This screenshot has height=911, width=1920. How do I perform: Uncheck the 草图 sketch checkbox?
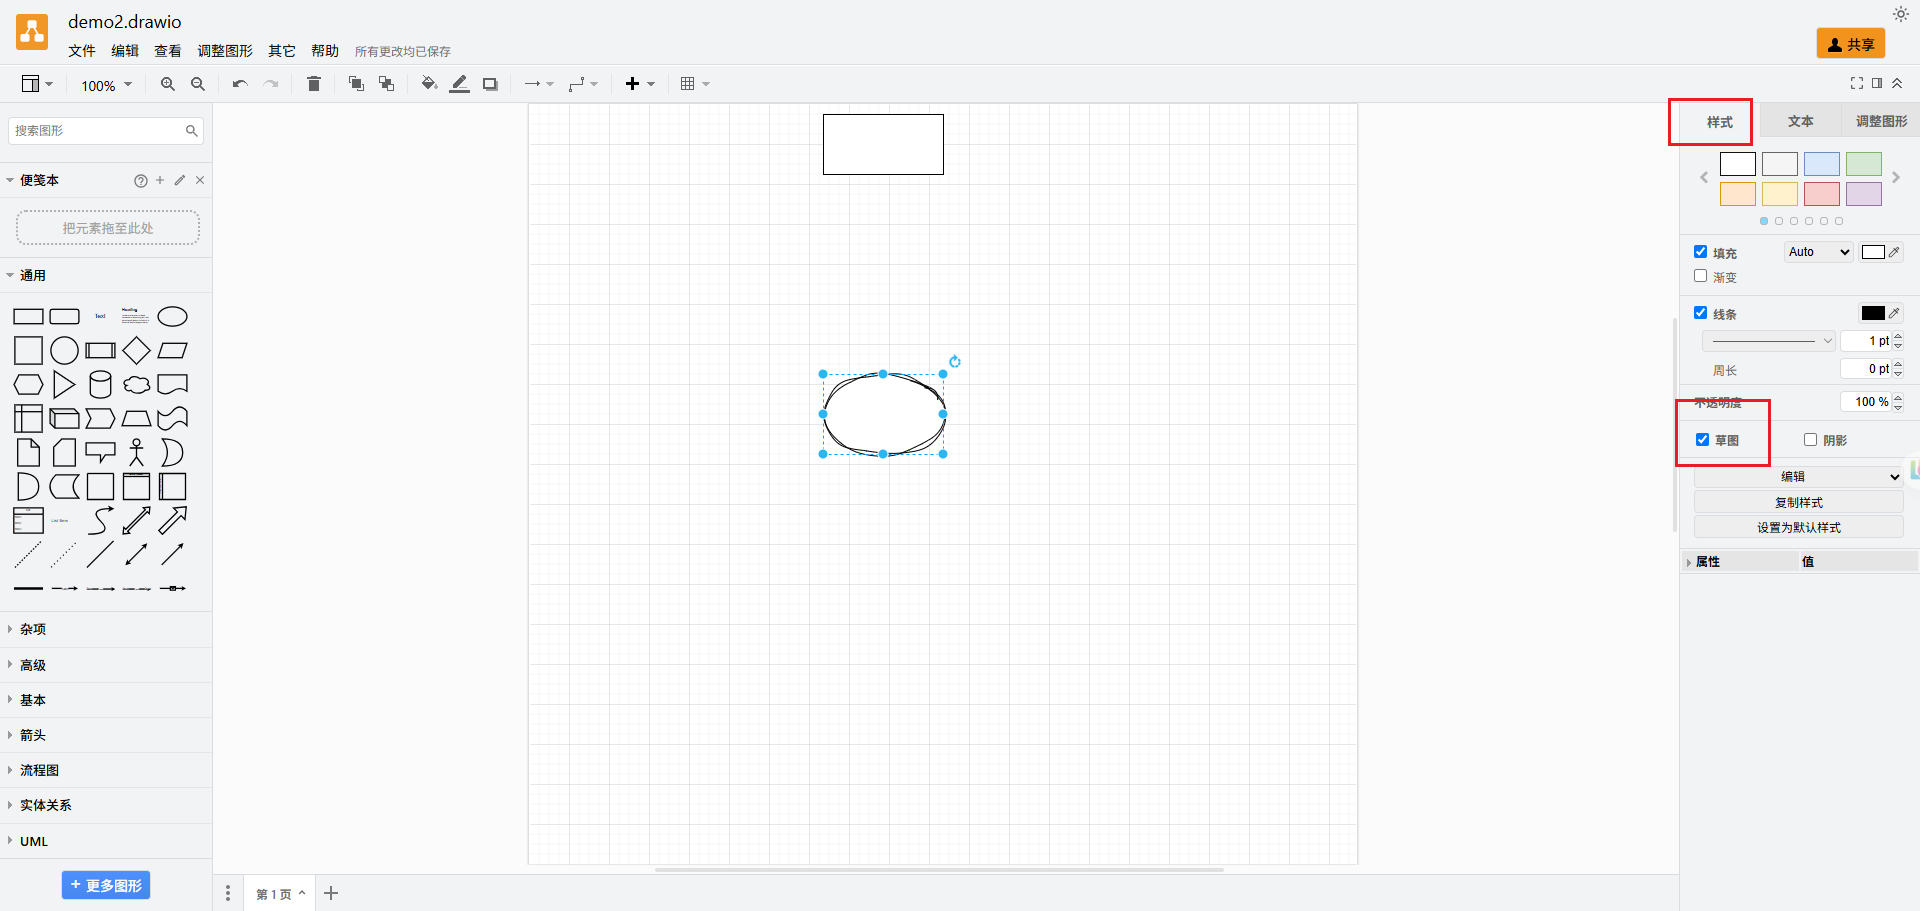(x=1703, y=440)
